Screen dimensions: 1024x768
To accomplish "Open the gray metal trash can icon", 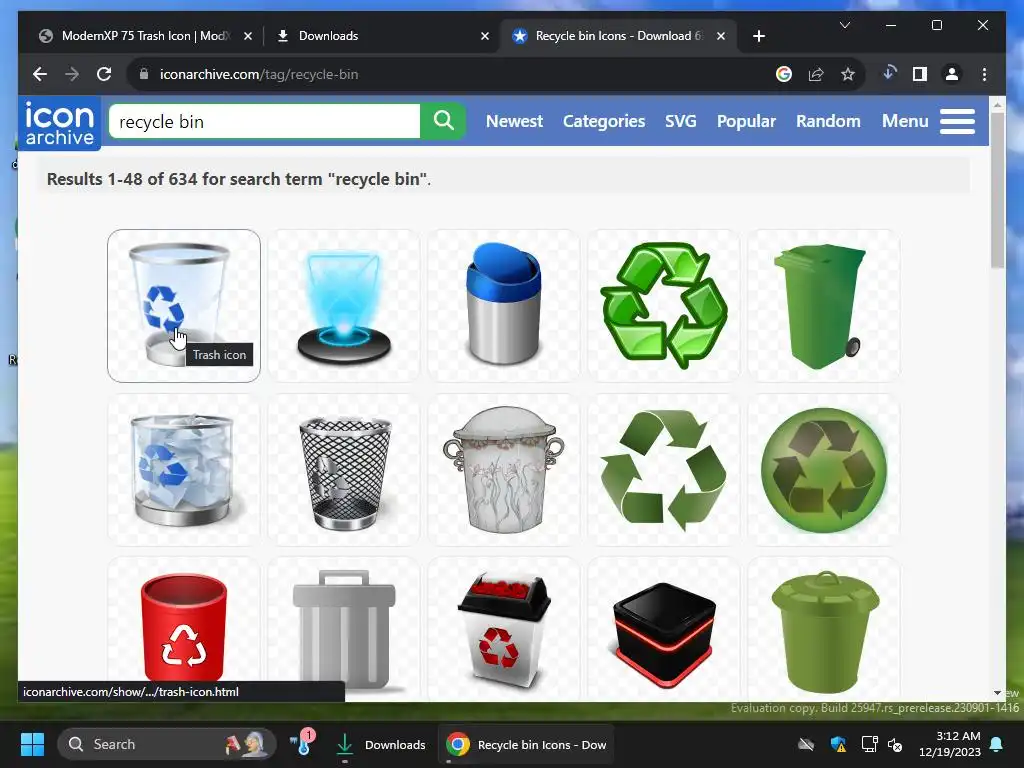I will pyautogui.click(x=344, y=629).
